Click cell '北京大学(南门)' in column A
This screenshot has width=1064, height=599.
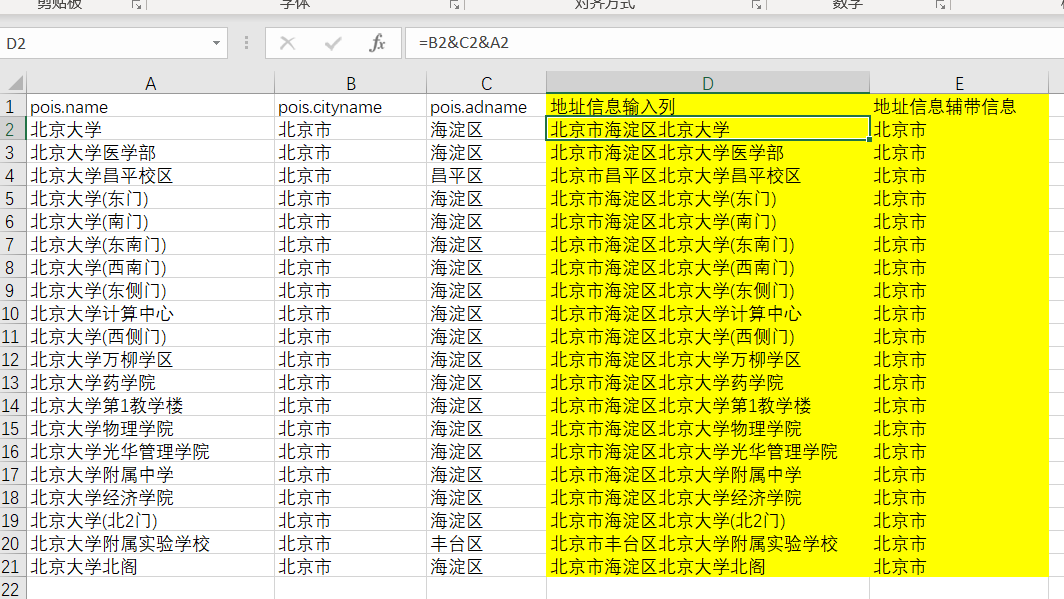pos(151,221)
